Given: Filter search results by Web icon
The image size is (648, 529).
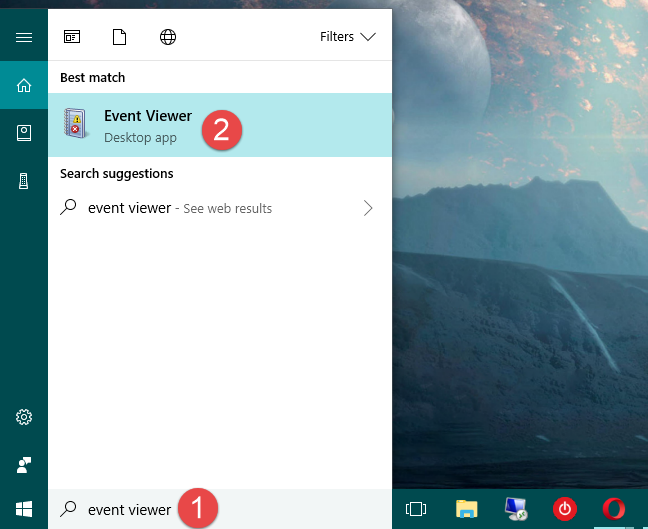Looking at the screenshot, I should pos(168,37).
